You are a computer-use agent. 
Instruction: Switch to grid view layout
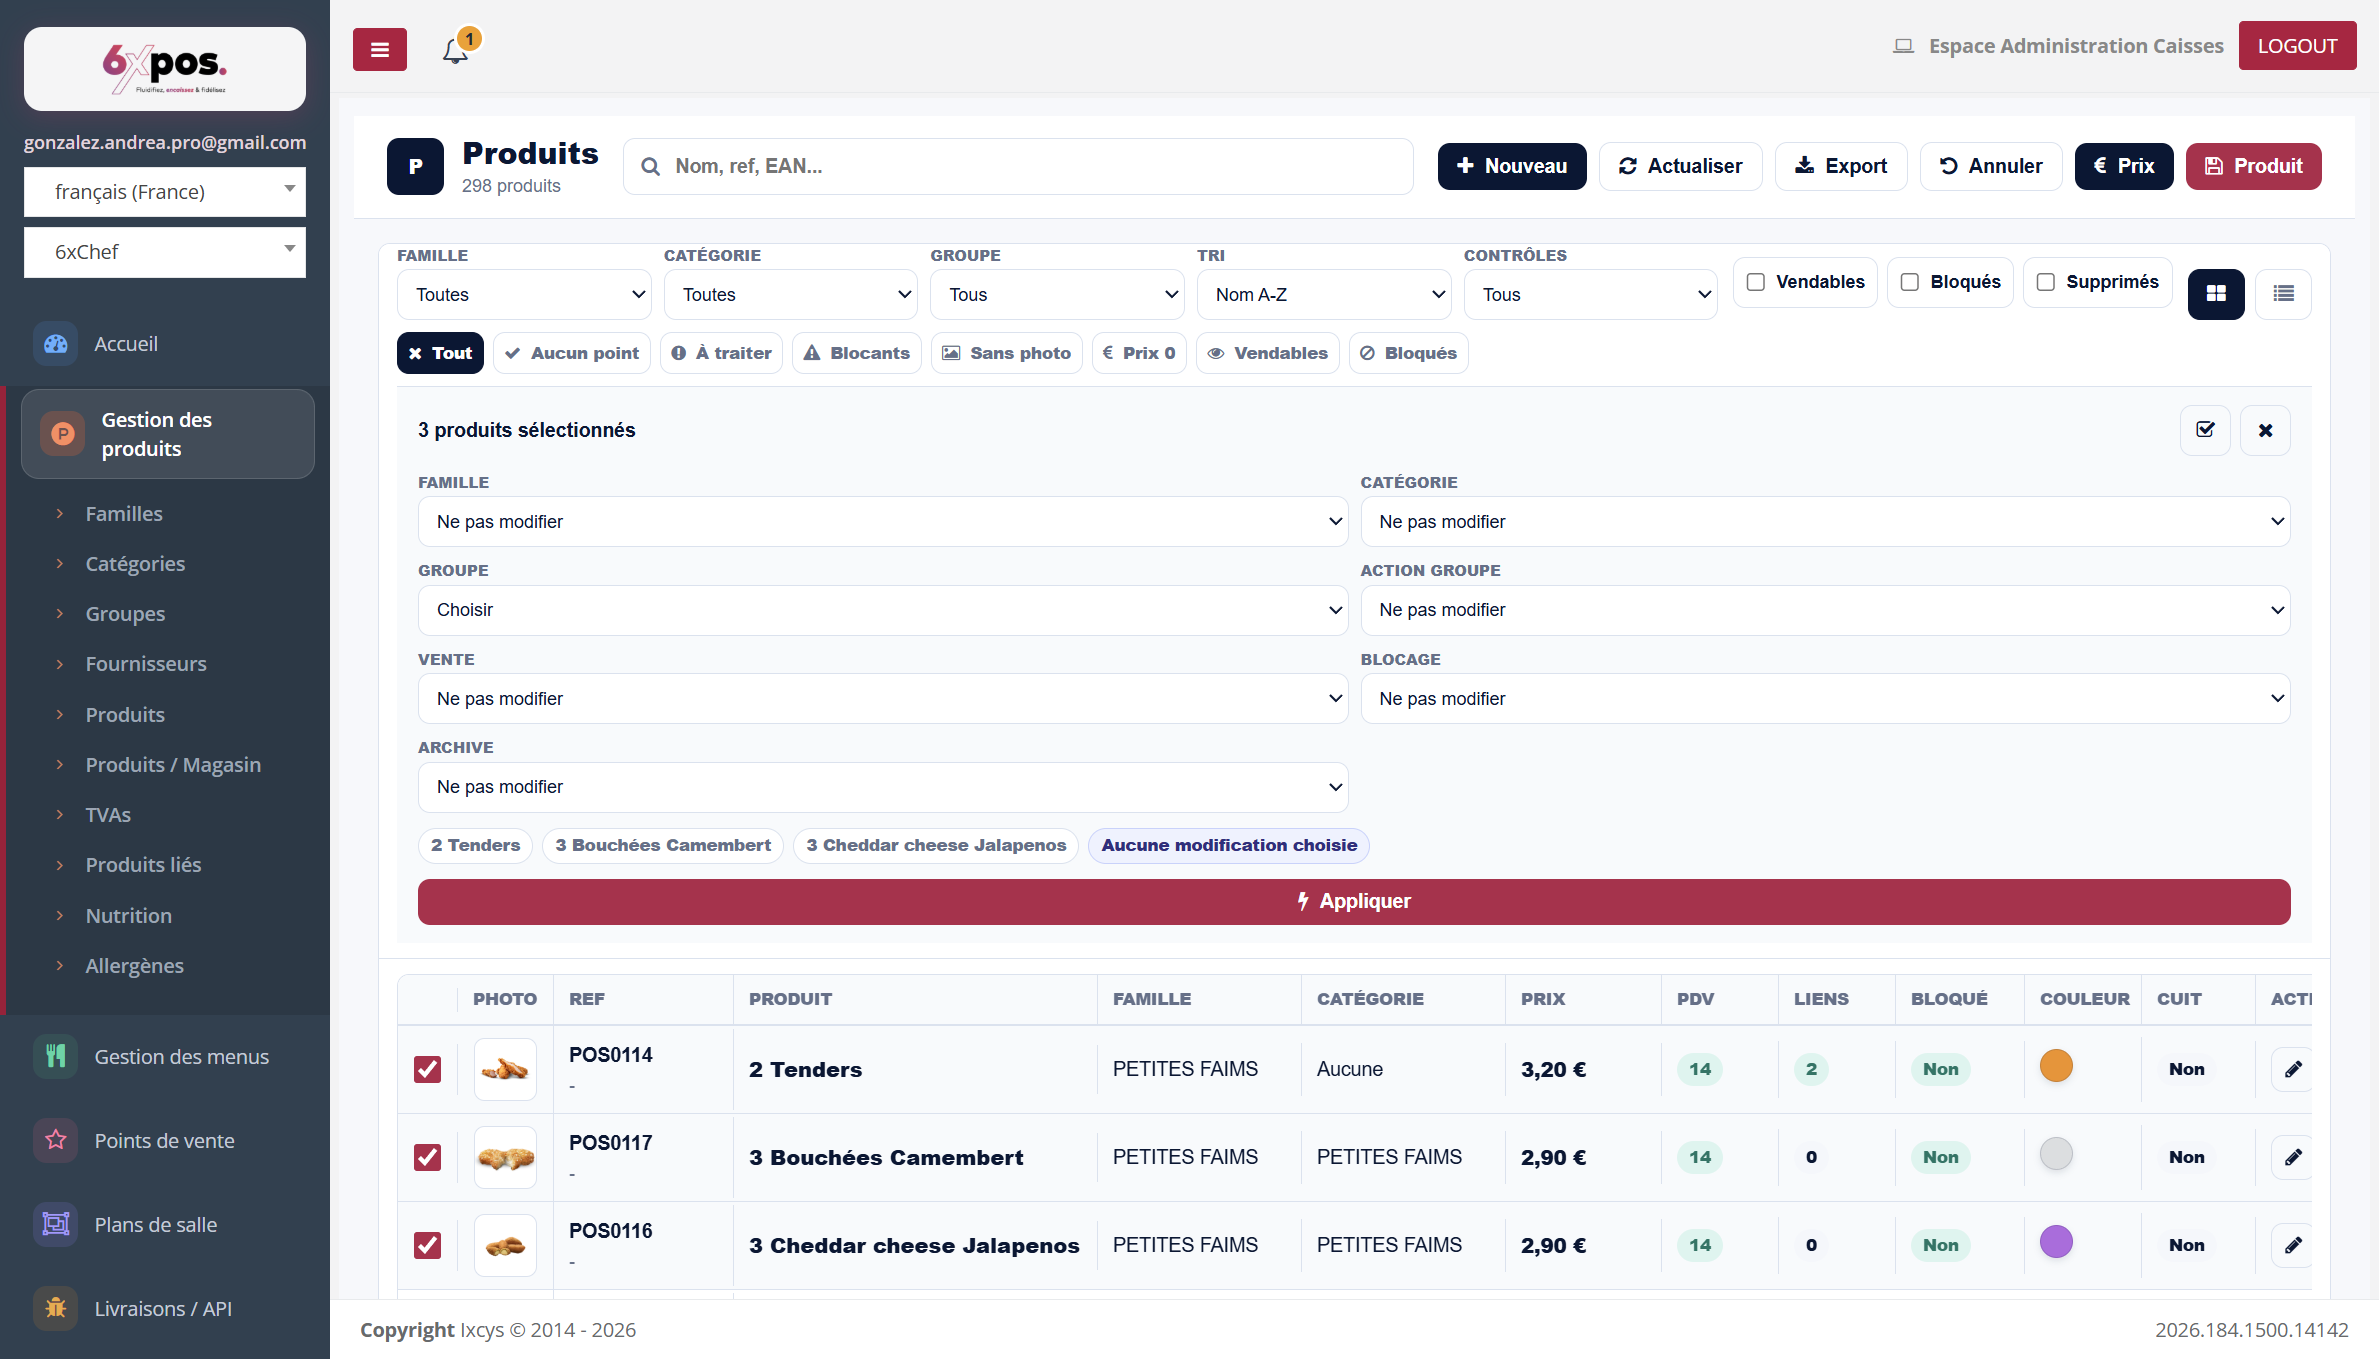tap(2216, 294)
